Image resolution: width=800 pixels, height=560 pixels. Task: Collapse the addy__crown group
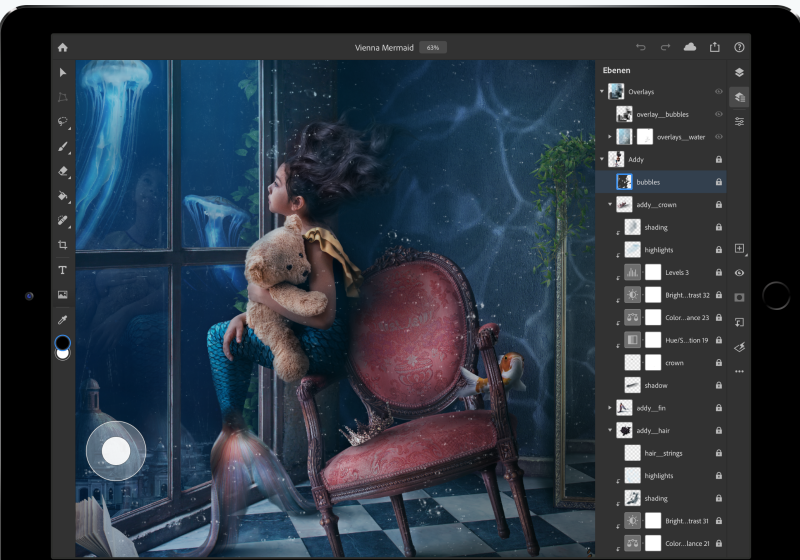pos(610,205)
